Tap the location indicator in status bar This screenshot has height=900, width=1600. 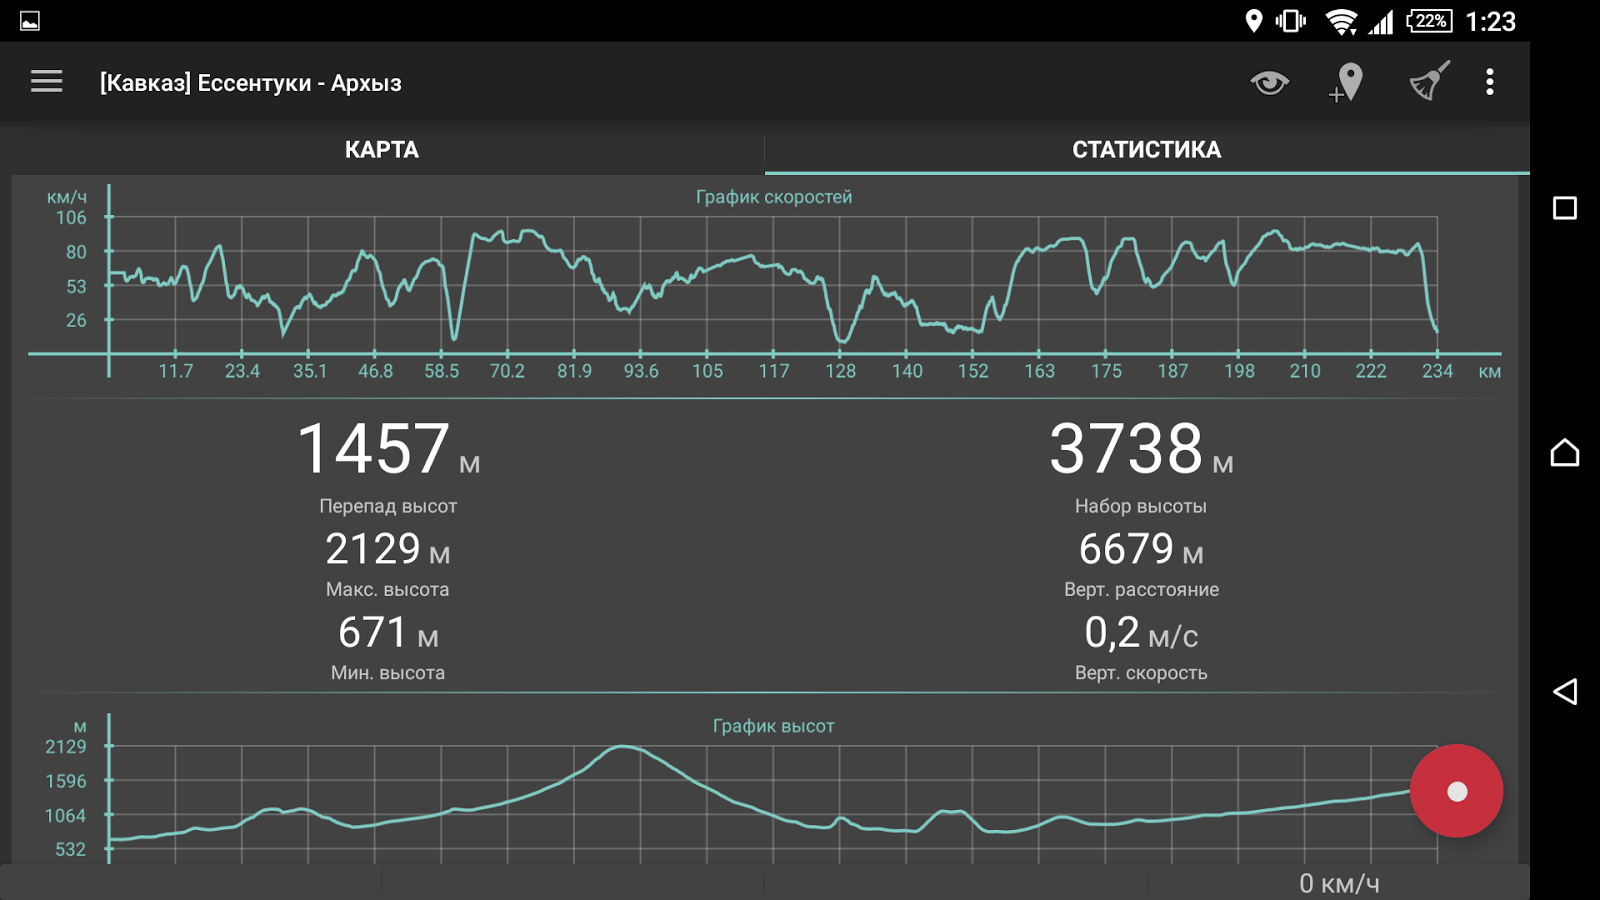click(1253, 21)
